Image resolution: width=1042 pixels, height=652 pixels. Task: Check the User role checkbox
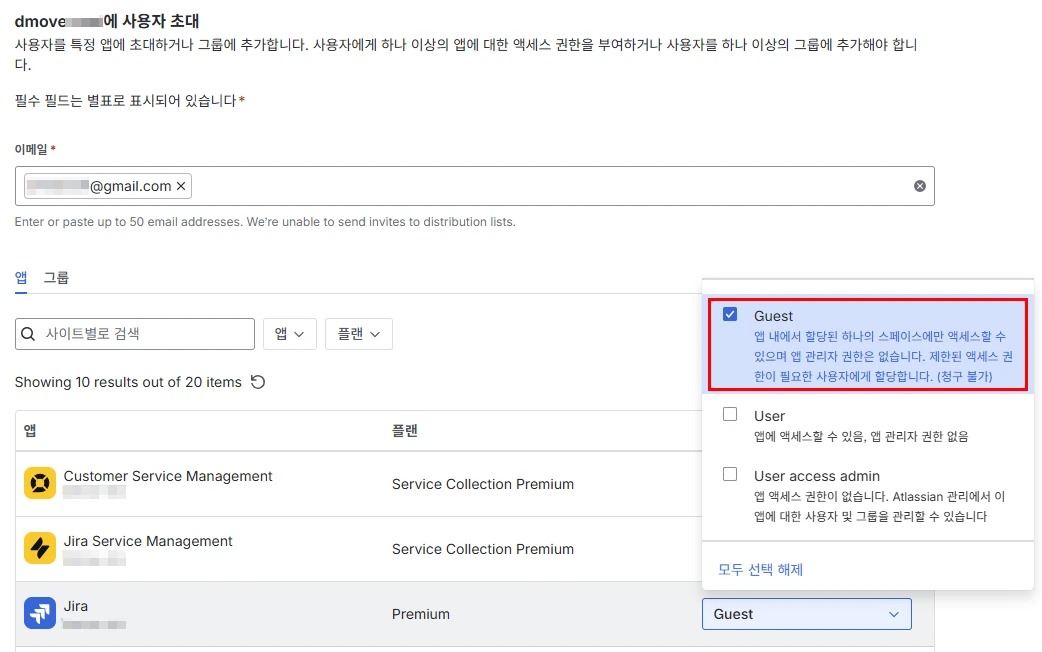click(x=730, y=414)
